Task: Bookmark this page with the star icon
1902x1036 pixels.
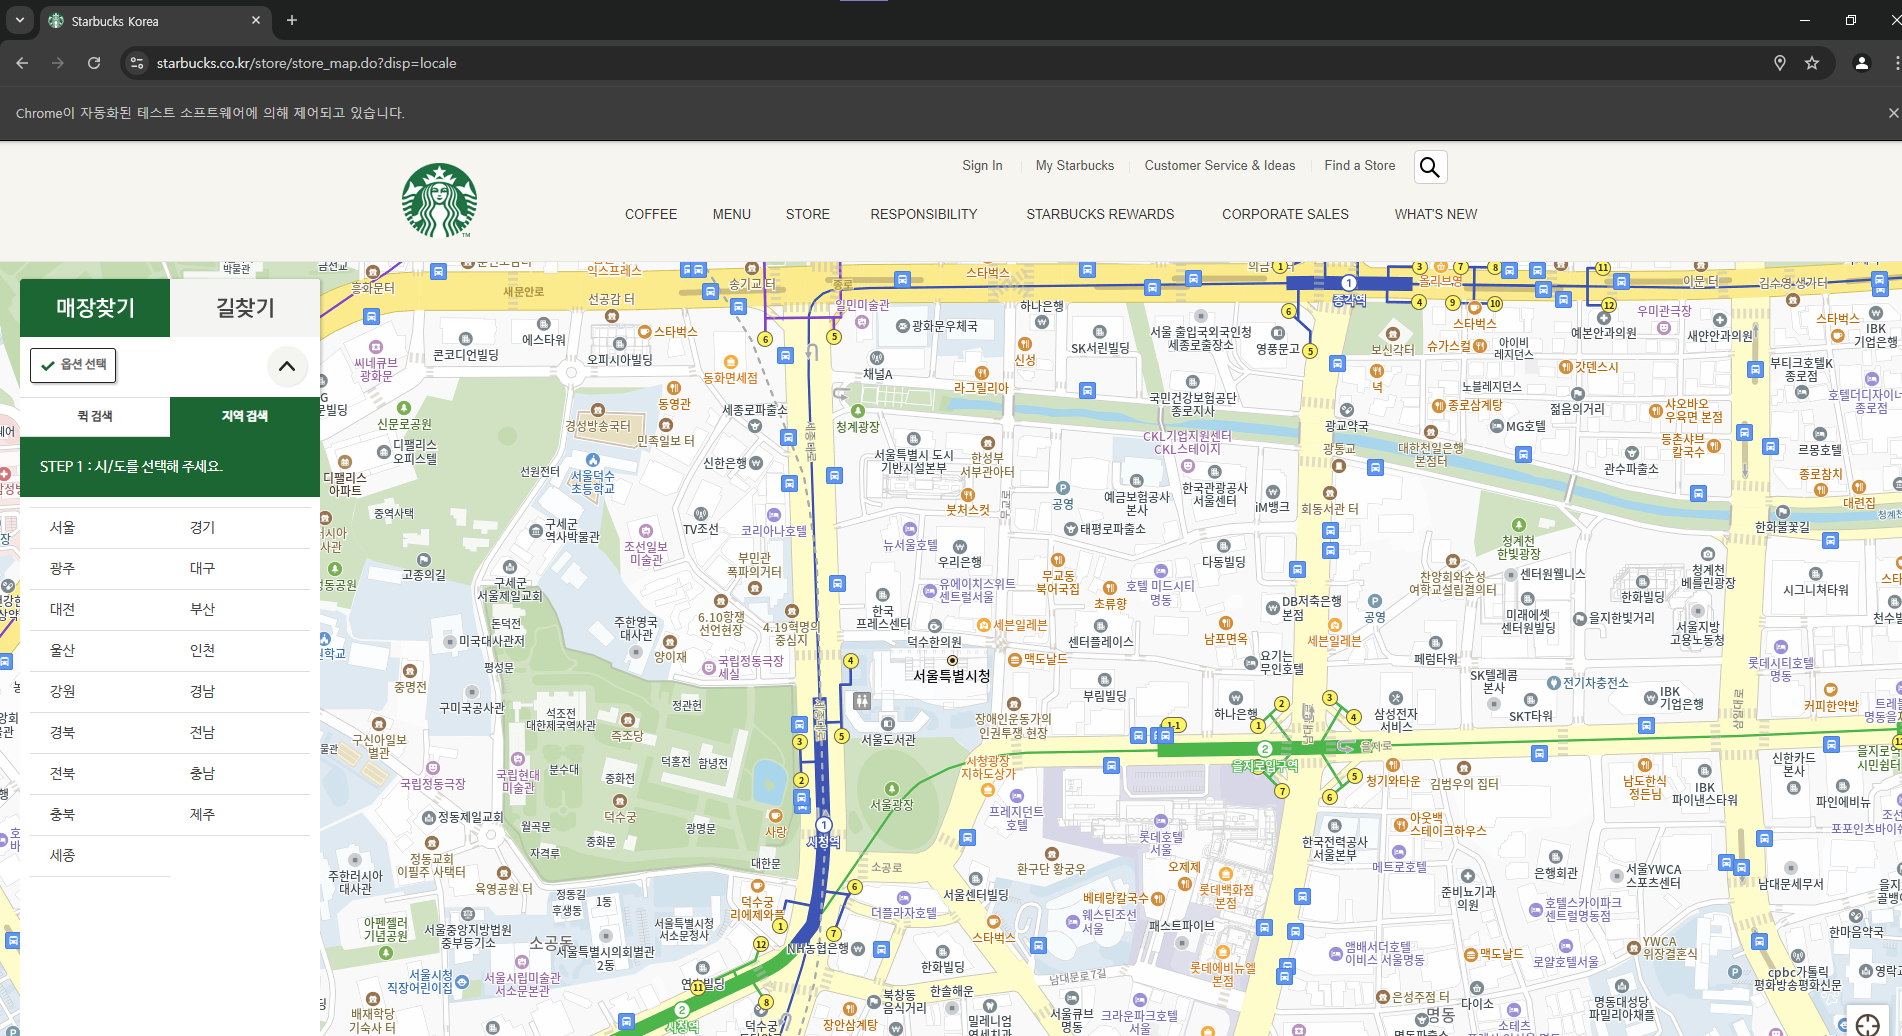Action: click(1812, 63)
